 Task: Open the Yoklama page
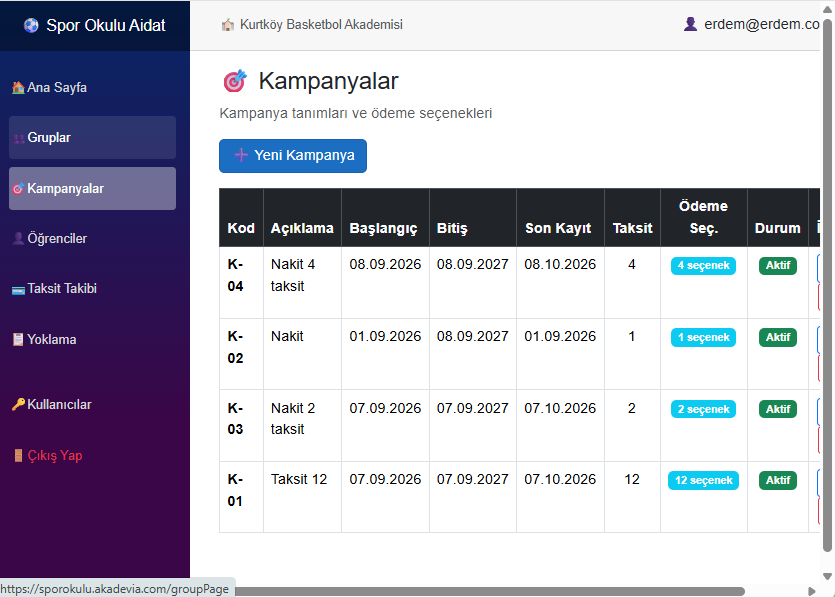point(92,339)
